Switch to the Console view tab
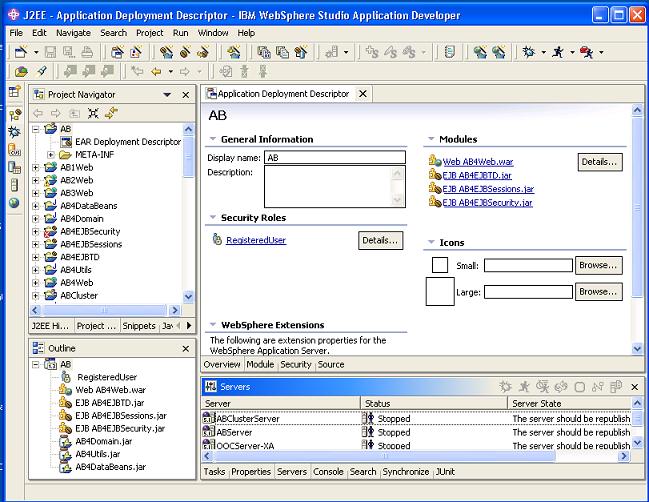This screenshot has height=502, width=649. pos(328,471)
